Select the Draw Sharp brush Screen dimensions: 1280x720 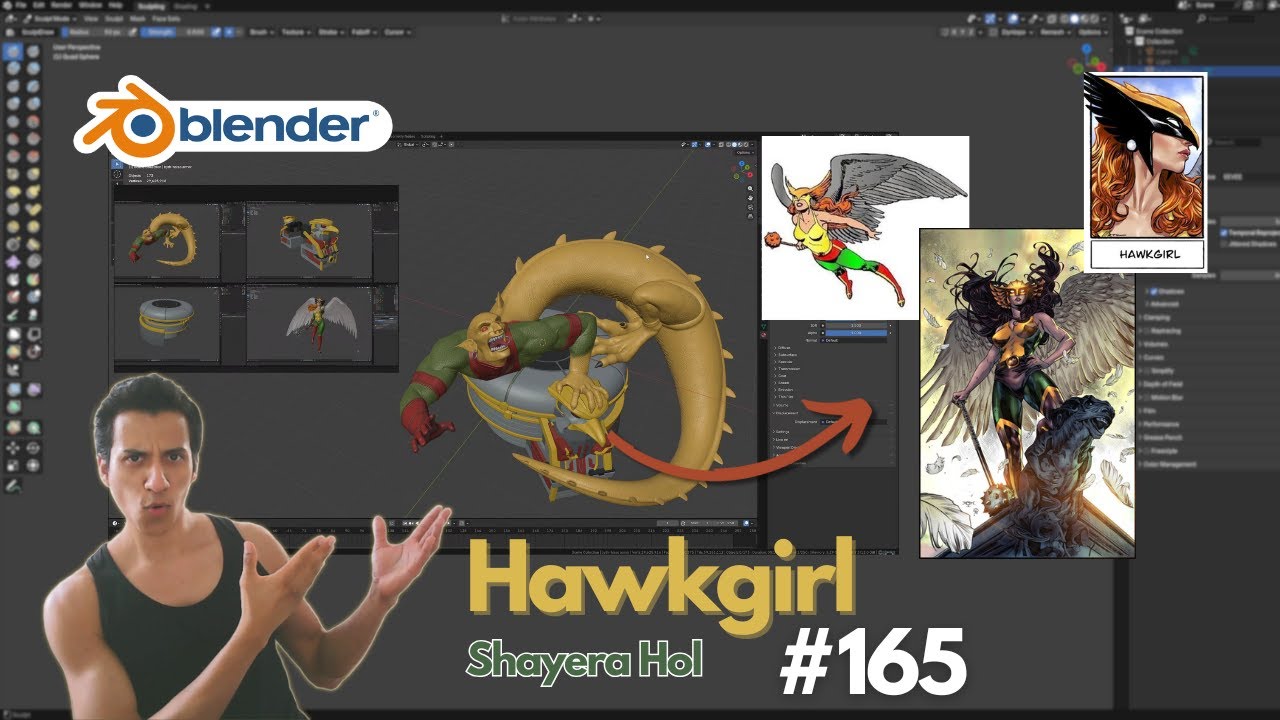click(x=33, y=51)
